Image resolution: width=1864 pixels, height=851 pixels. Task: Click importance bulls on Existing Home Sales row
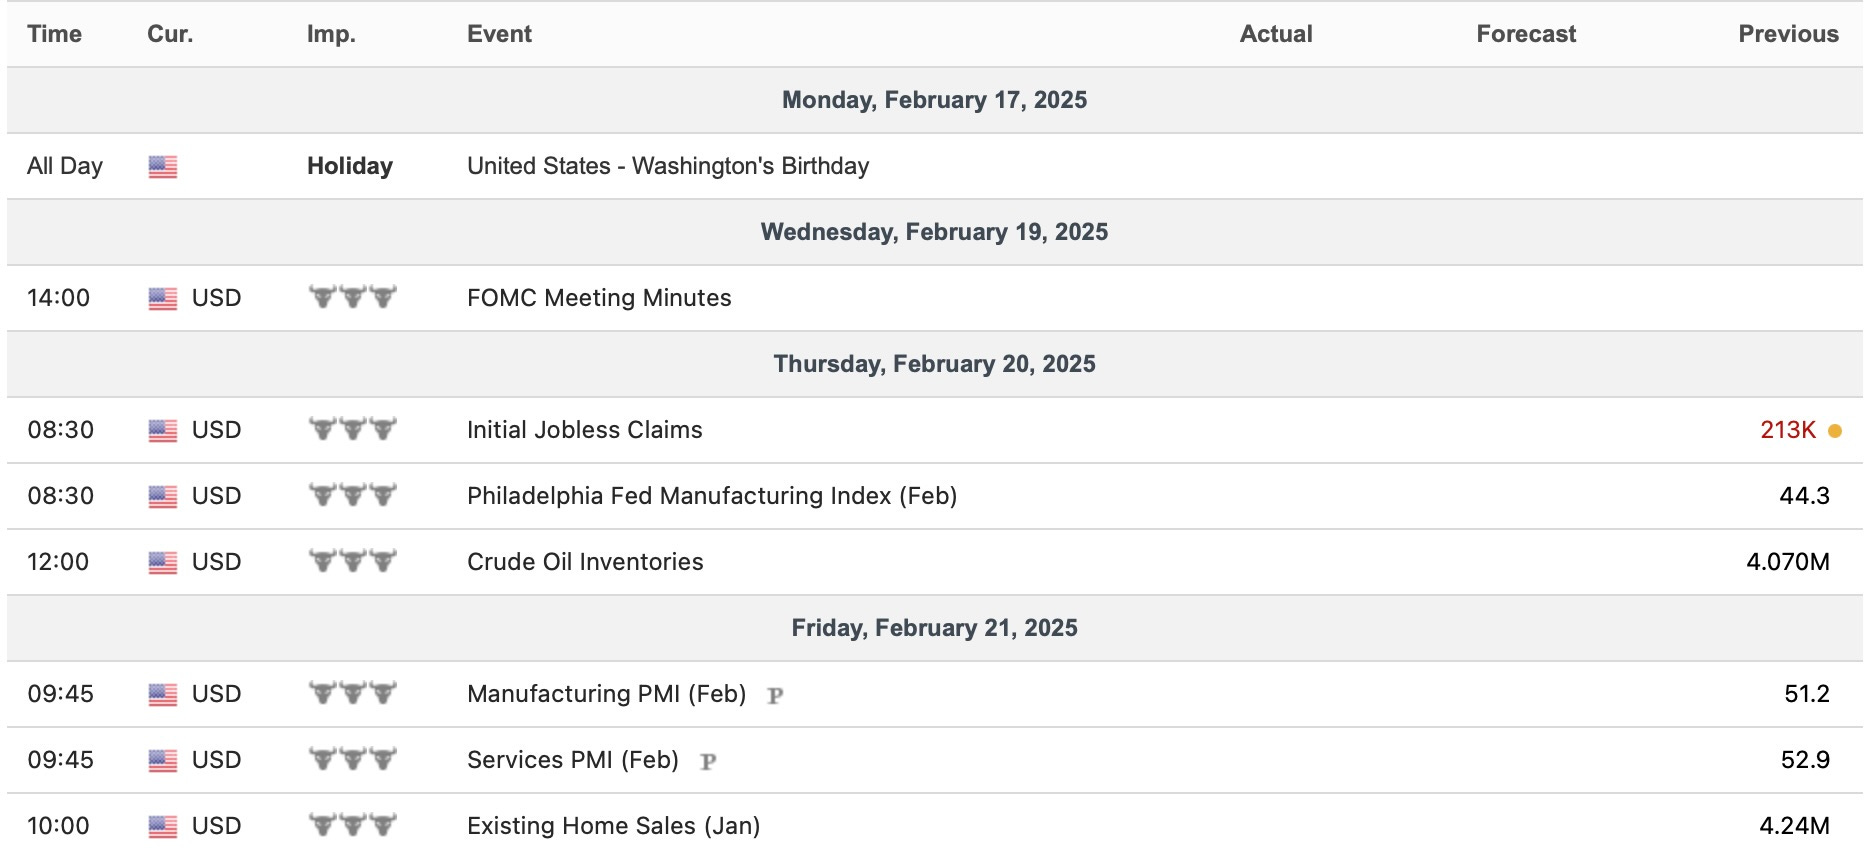(x=352, y=825)
